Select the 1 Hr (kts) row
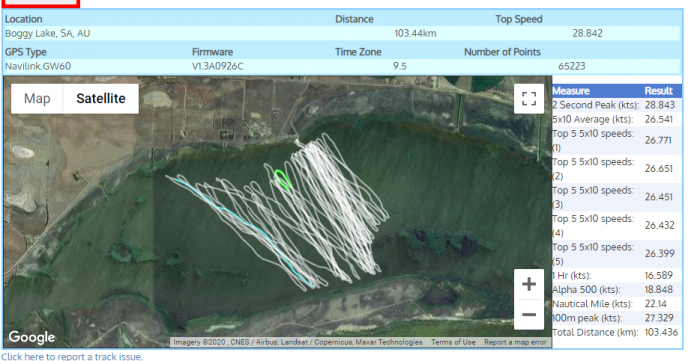Screen dimensions: 700x361 [617, 275]
